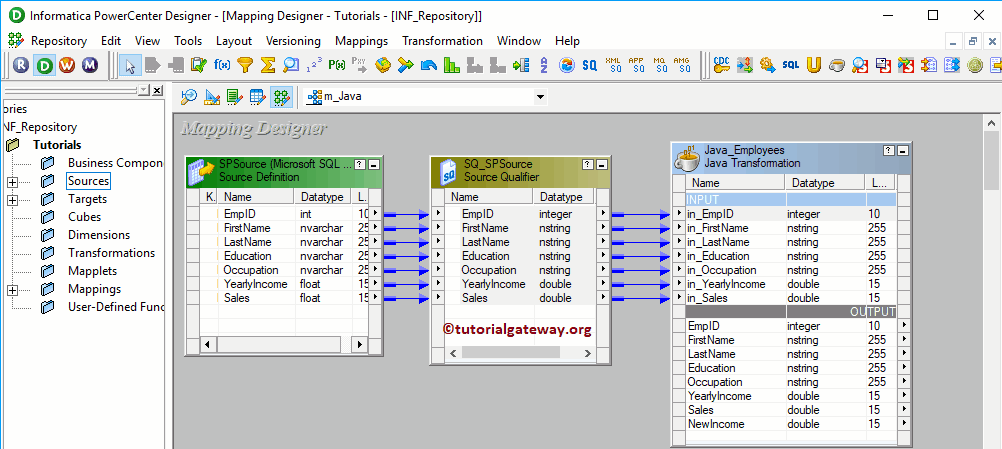The width and height of the screenshot is (1002, 449).
Task: Select the Sources tree item
Action: (89, 181)
